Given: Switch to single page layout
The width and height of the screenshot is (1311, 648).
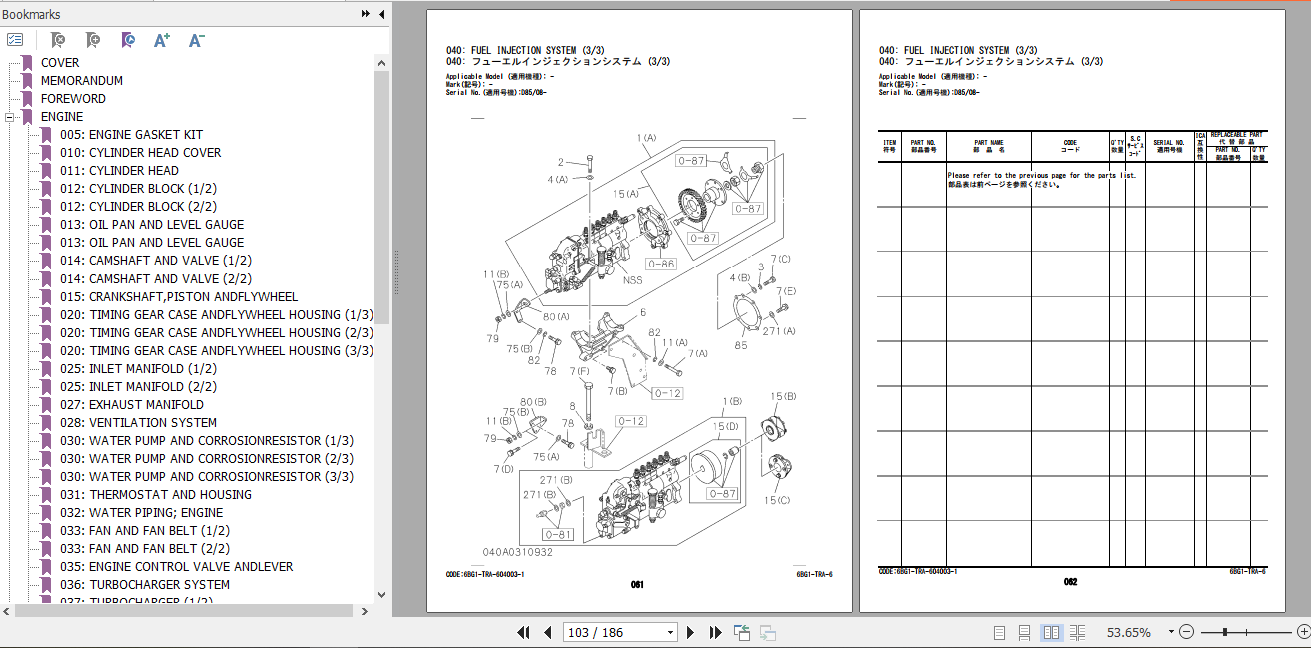Looking at the screenshot, I should point(999,632).
